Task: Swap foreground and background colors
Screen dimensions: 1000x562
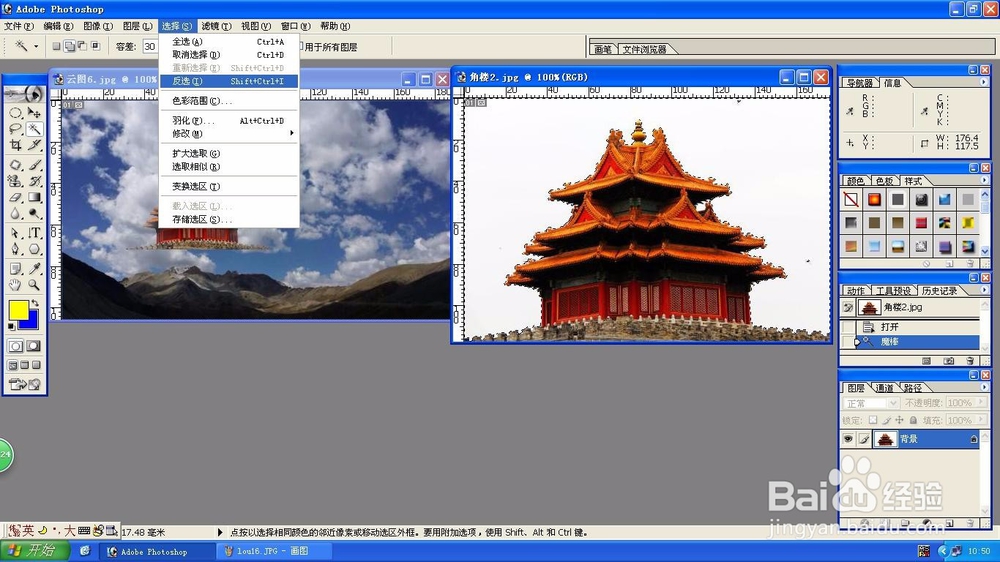Action: coord(35,304)
